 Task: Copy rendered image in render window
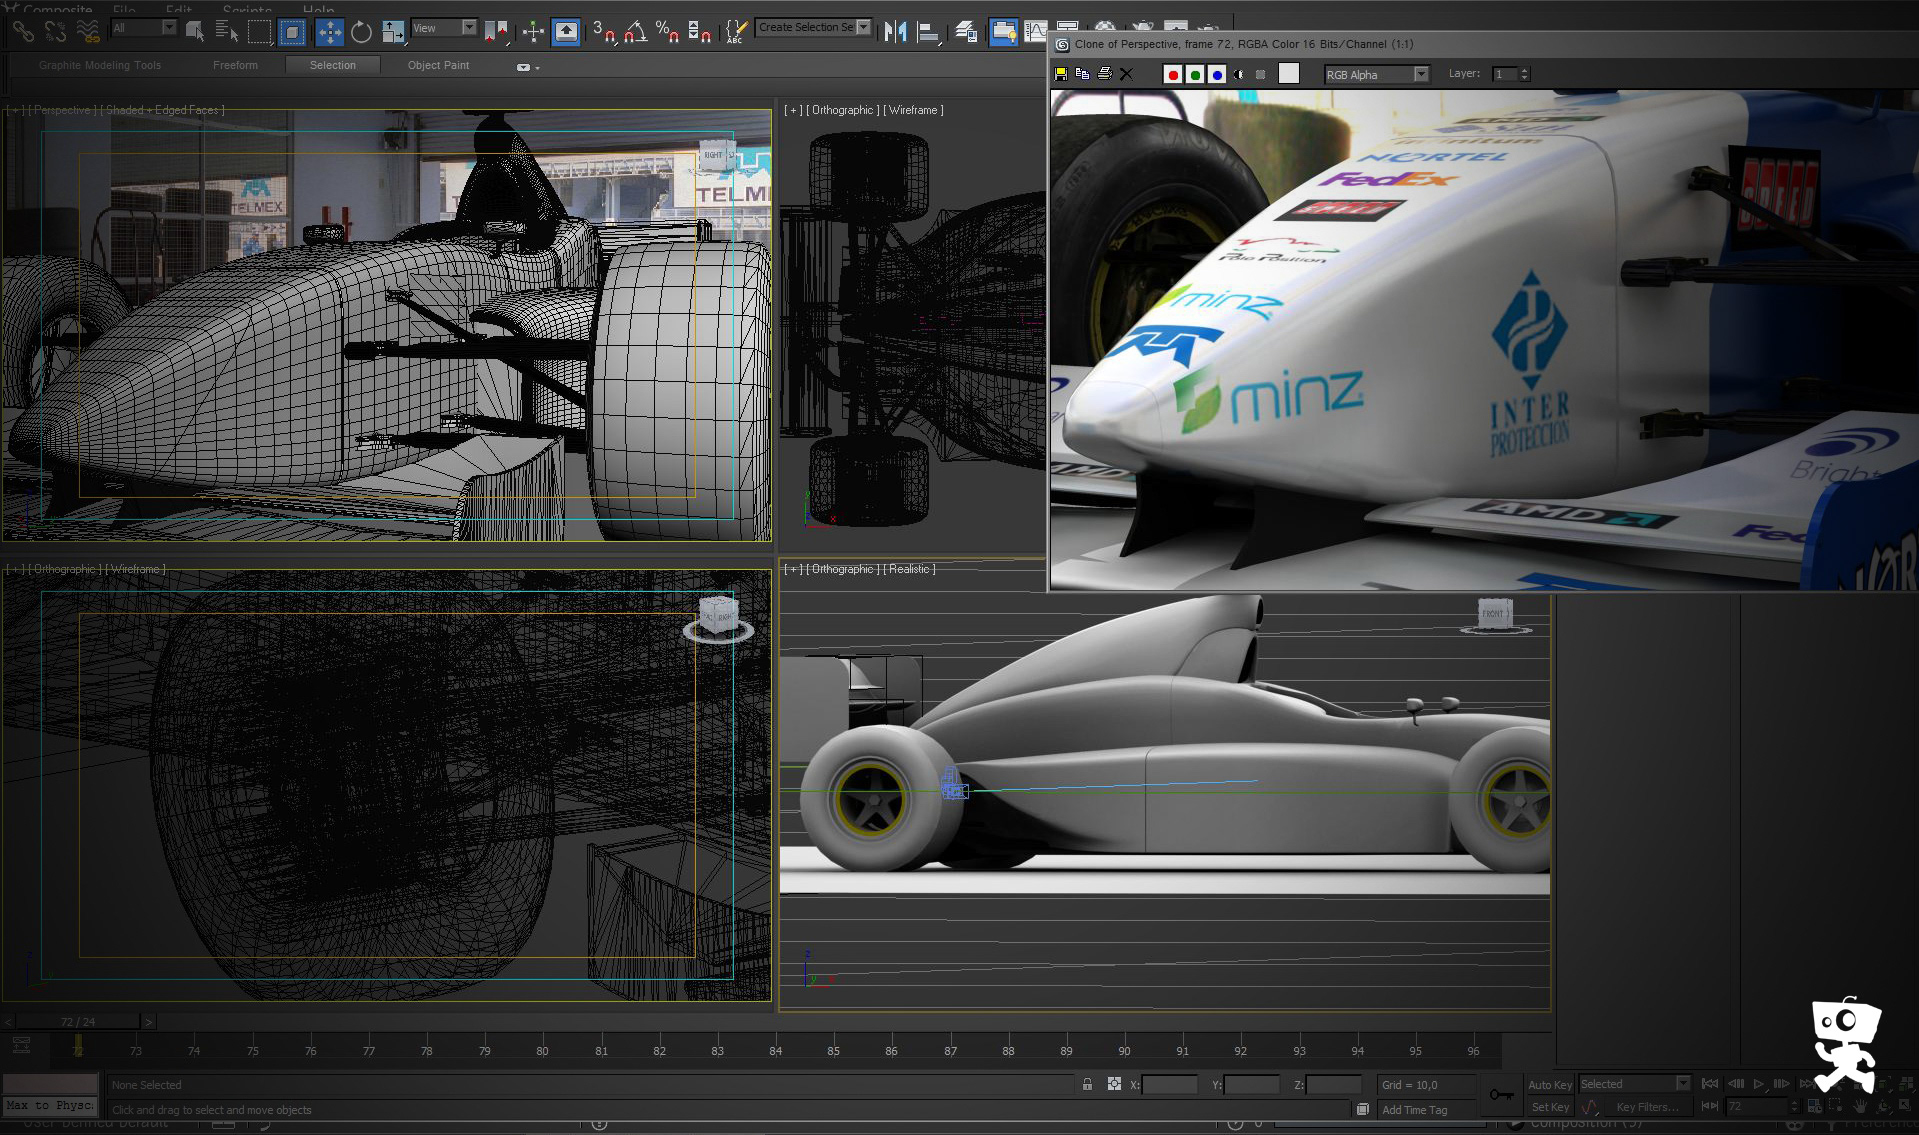[1082, 74]
